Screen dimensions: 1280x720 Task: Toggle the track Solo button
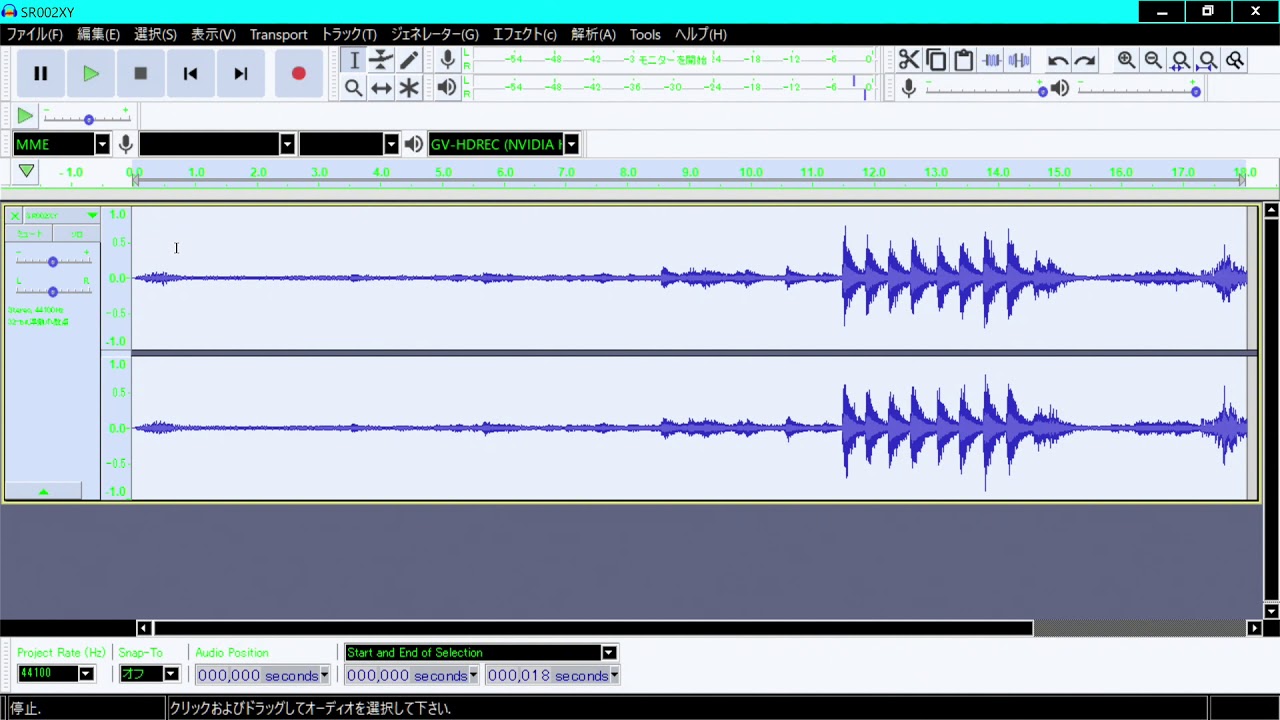(76, 234)
